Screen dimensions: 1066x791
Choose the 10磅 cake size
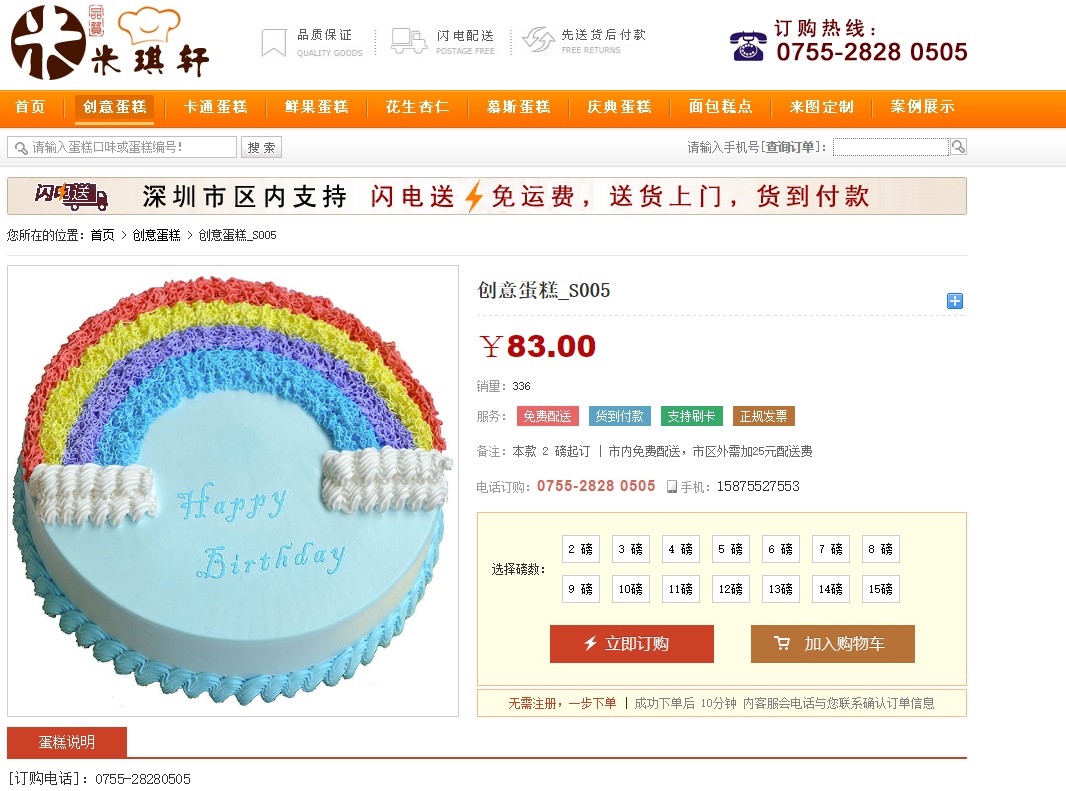(630, 589)
